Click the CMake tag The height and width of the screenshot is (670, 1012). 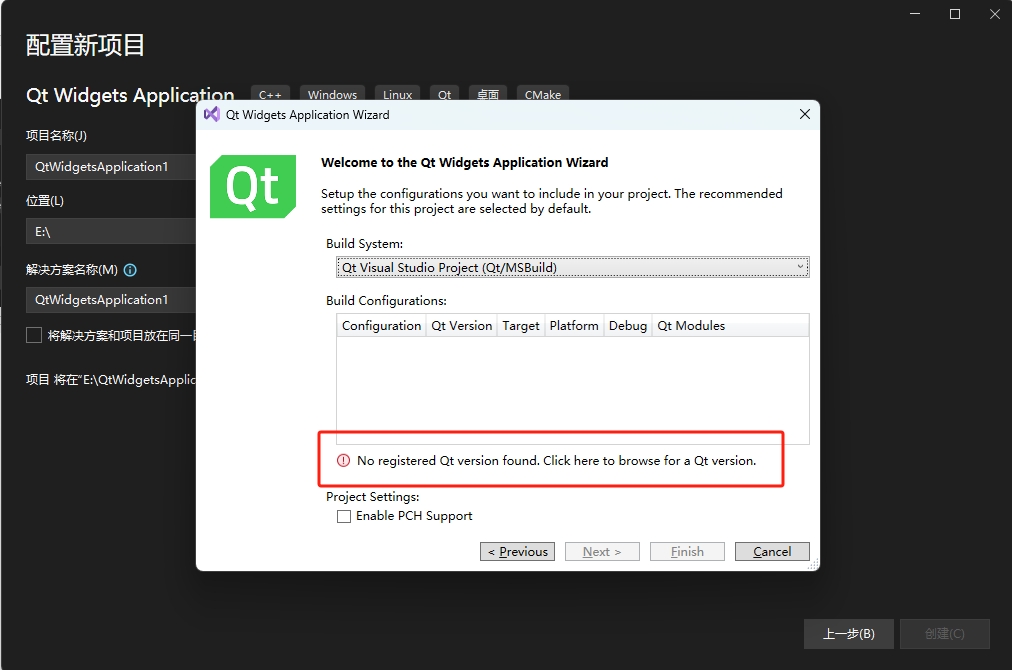pos(543,94)
